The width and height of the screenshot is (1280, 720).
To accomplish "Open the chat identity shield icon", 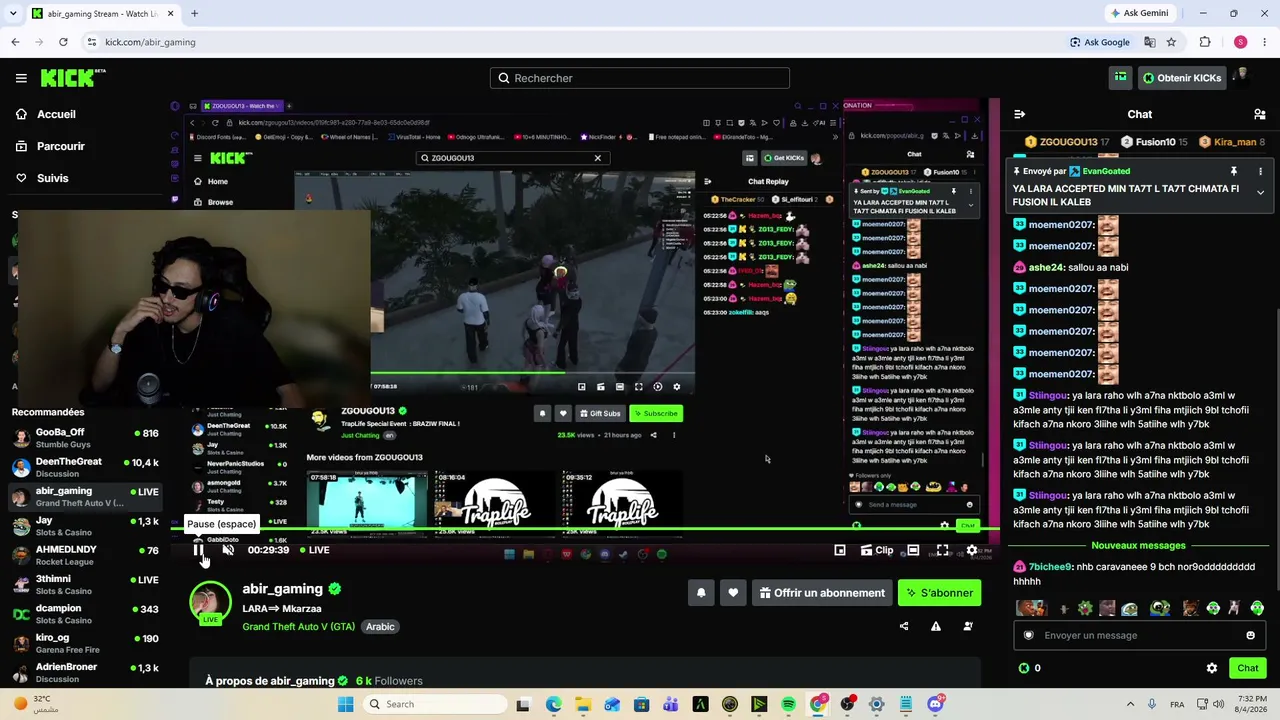I will [x=1029, y=635].
